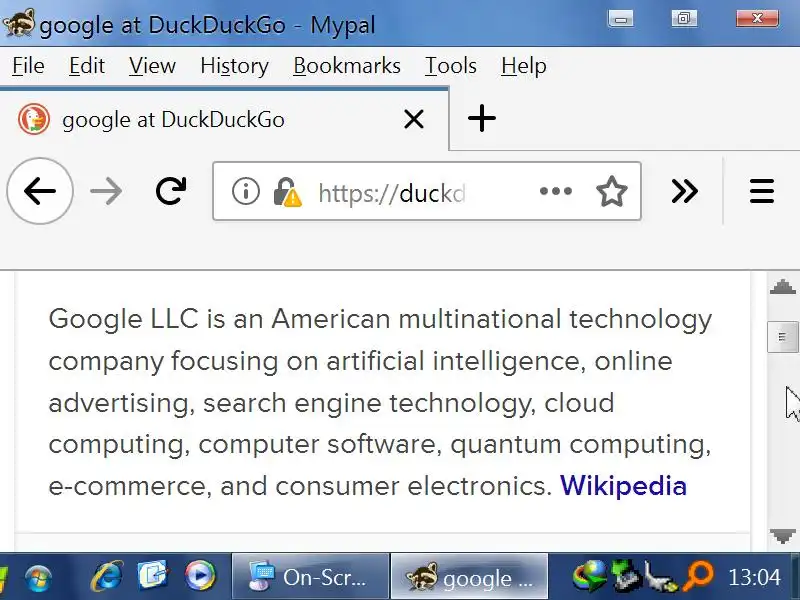Open the History menu
Image resolution: width=800 pixels, height=600 pixels.
(x=234, y=66)
